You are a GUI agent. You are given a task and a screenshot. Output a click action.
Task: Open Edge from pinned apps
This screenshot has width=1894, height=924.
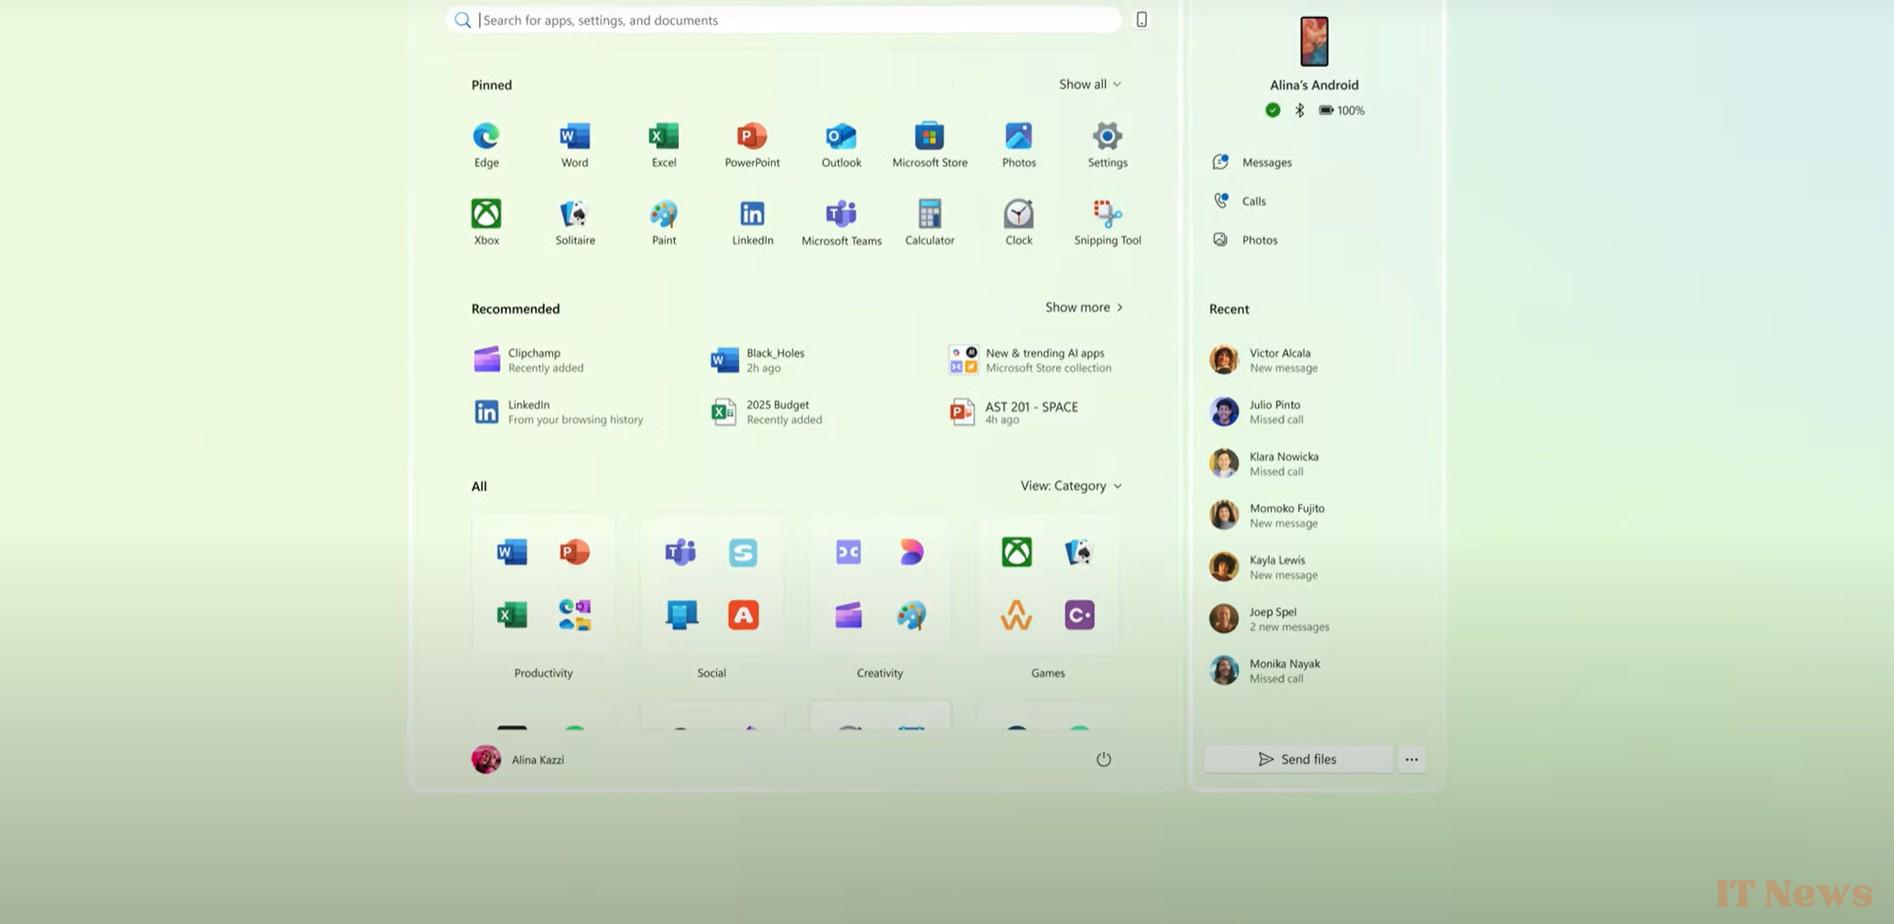click(x=486, y=144)
